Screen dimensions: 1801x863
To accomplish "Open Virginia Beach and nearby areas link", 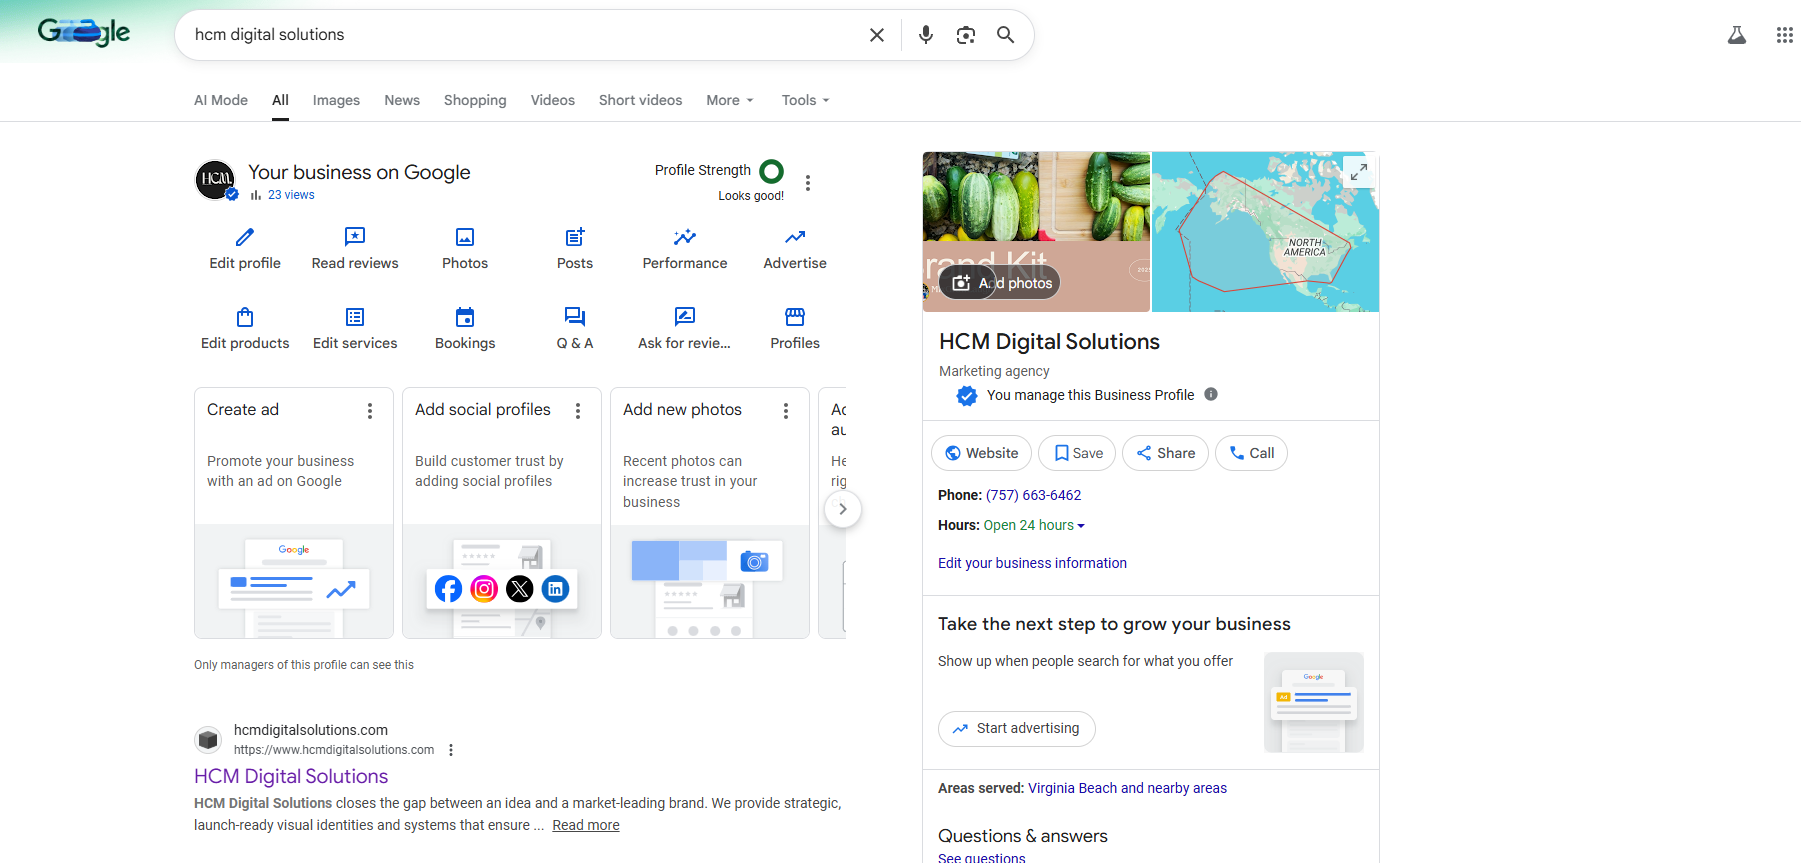I will [x=1127, y=788].
